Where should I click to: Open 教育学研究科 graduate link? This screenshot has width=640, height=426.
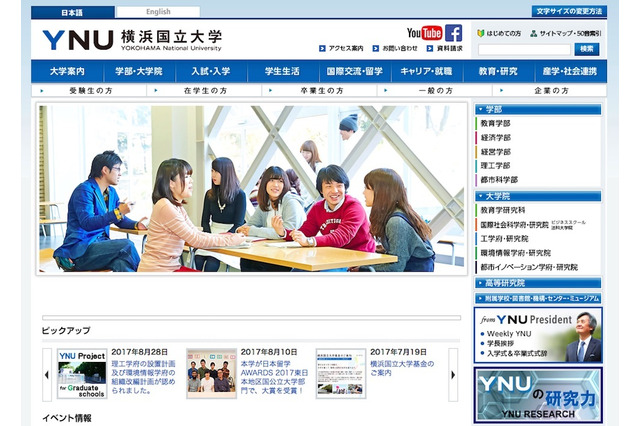[x=502, y=210]
